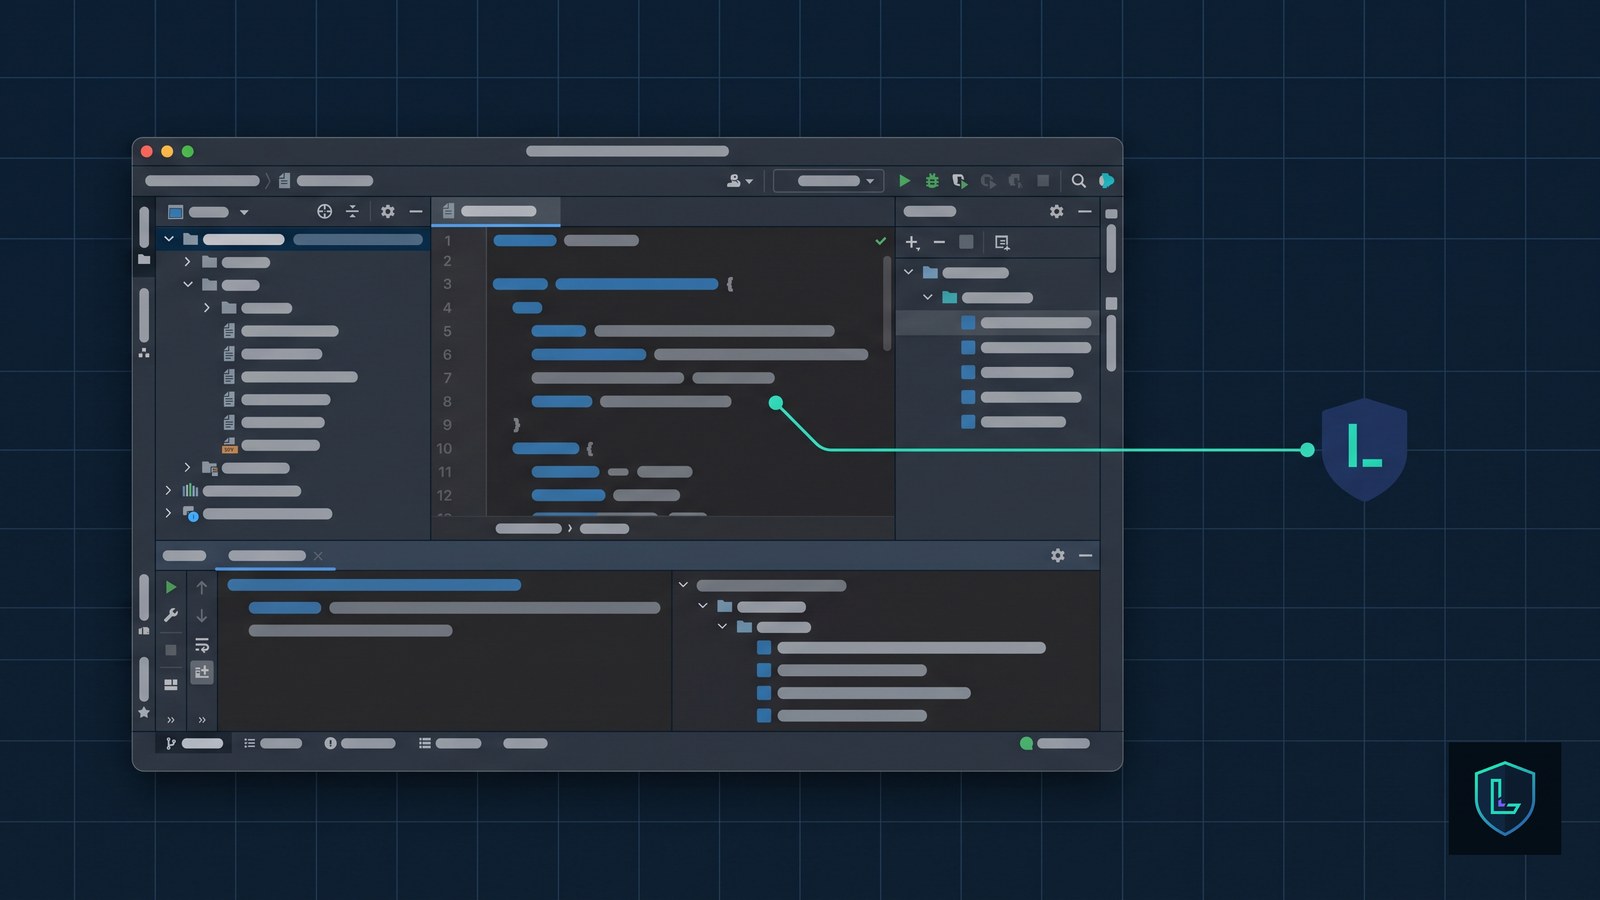Open the project panel settings gear

coord(388,211)
